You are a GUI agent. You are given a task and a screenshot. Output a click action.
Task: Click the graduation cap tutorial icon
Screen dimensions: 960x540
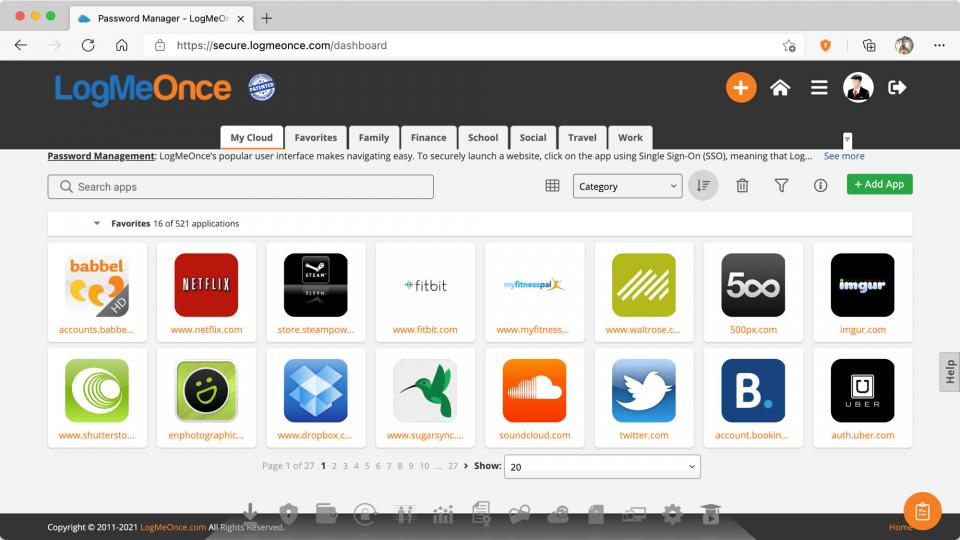pos(711,514)
